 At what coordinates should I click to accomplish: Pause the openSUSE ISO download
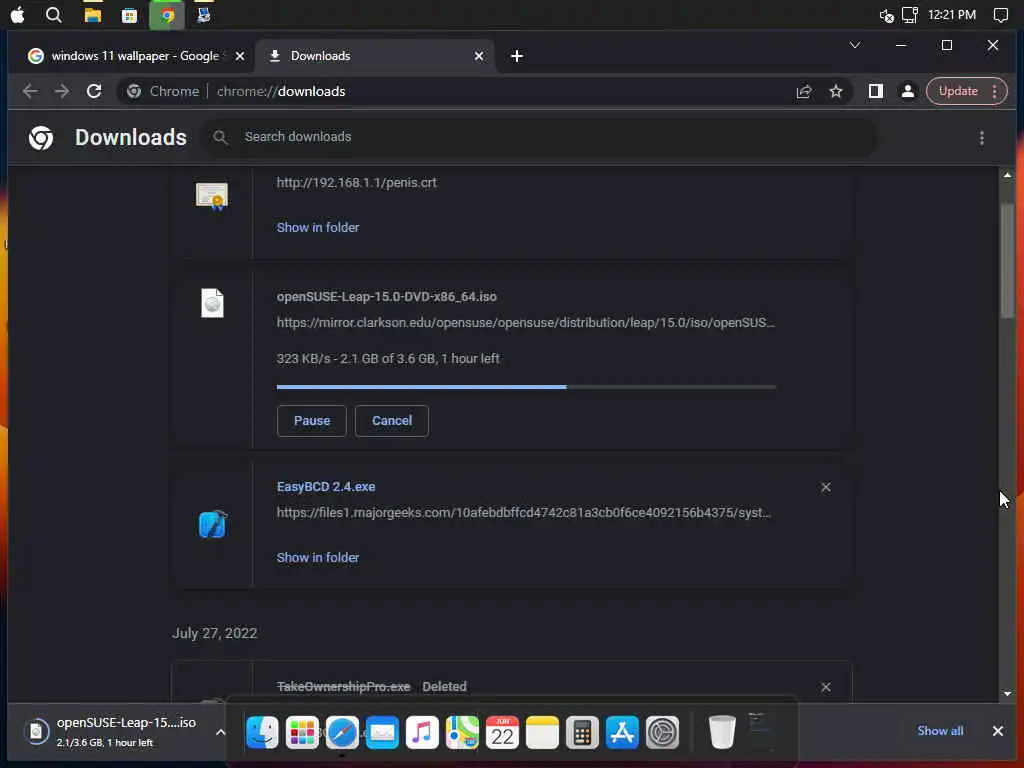(312, 421)
